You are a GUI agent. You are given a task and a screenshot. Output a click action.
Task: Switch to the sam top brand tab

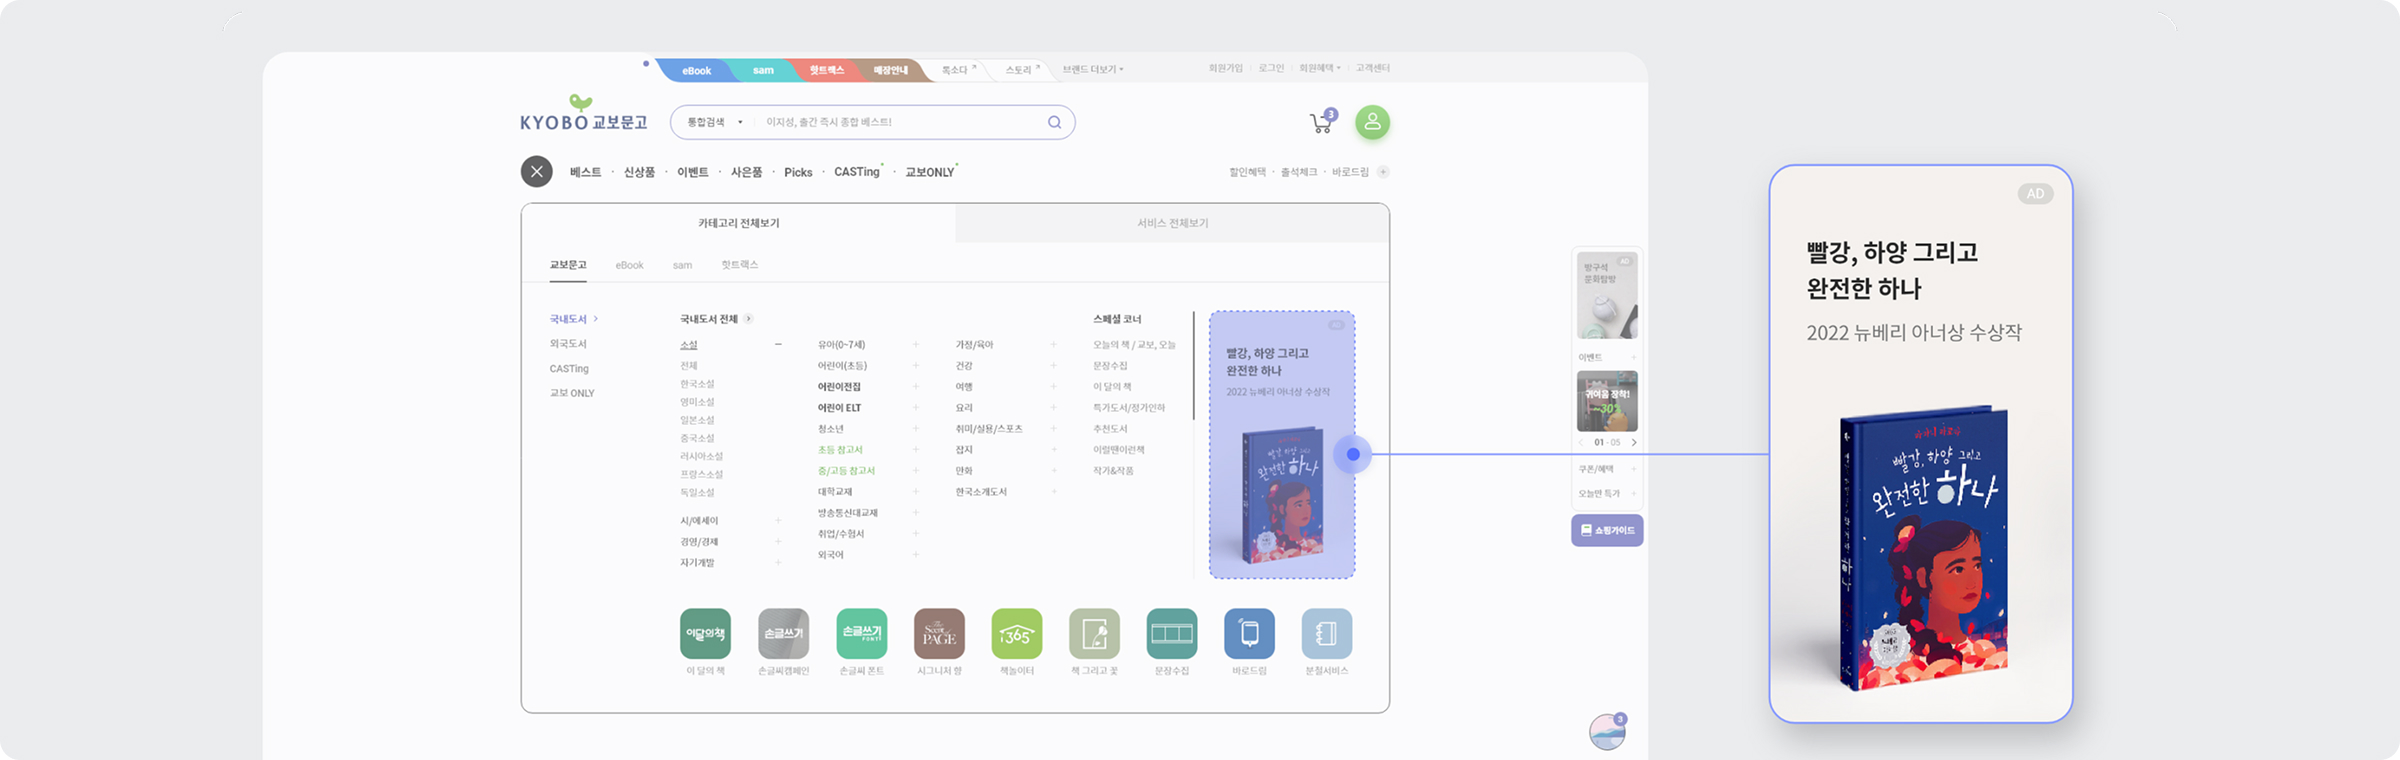click(x=763, y=70)
